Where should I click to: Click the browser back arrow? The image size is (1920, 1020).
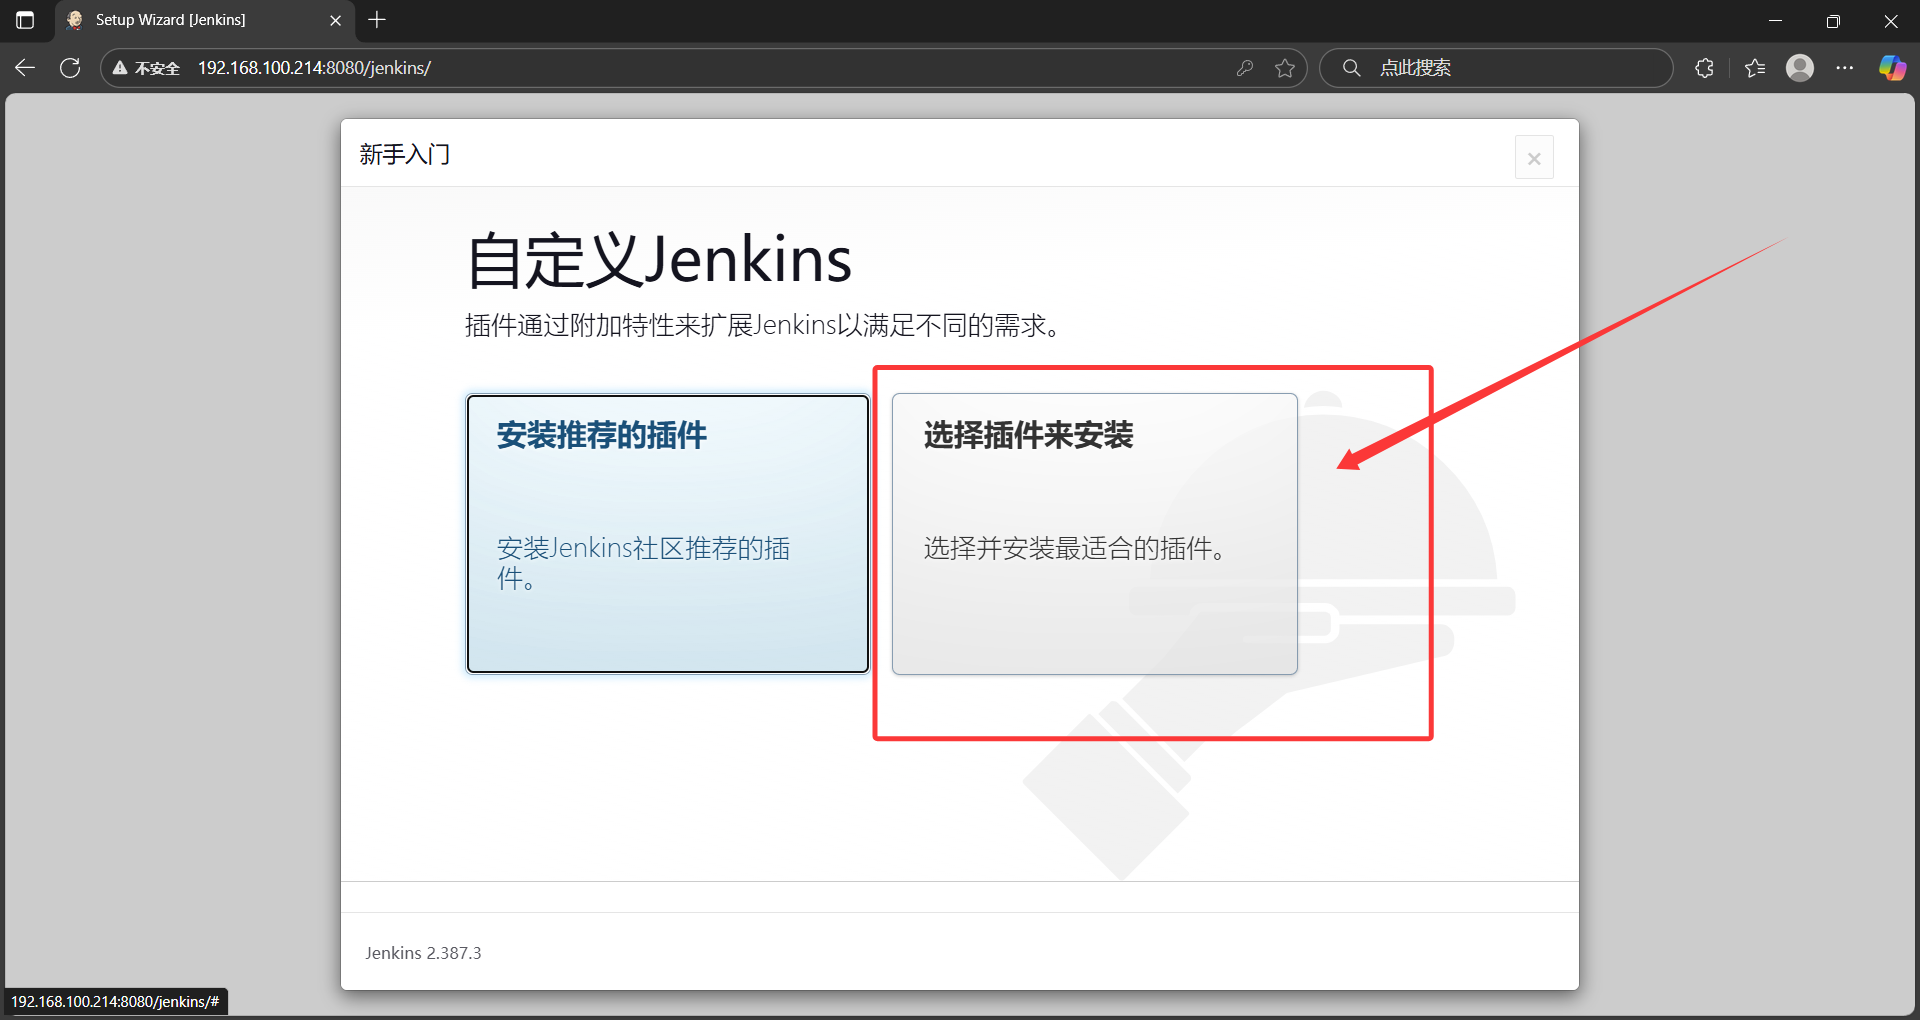(25, 68)
